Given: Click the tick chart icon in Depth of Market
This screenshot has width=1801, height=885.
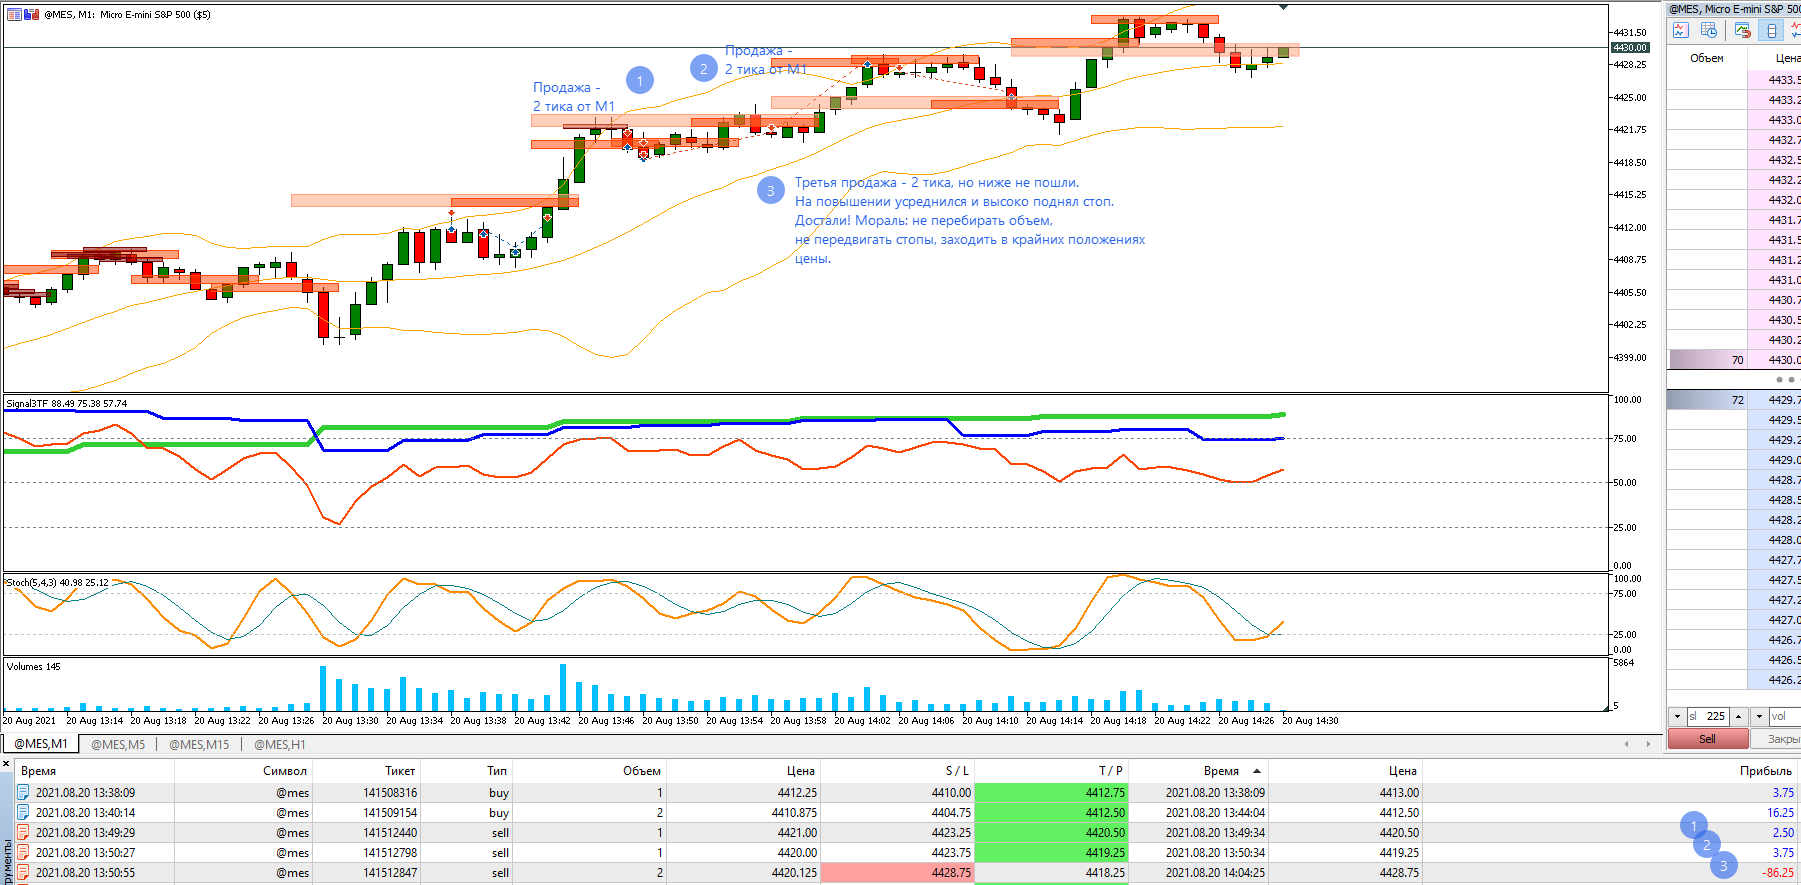Looking at the screenshot, I should coord(1681,30).
